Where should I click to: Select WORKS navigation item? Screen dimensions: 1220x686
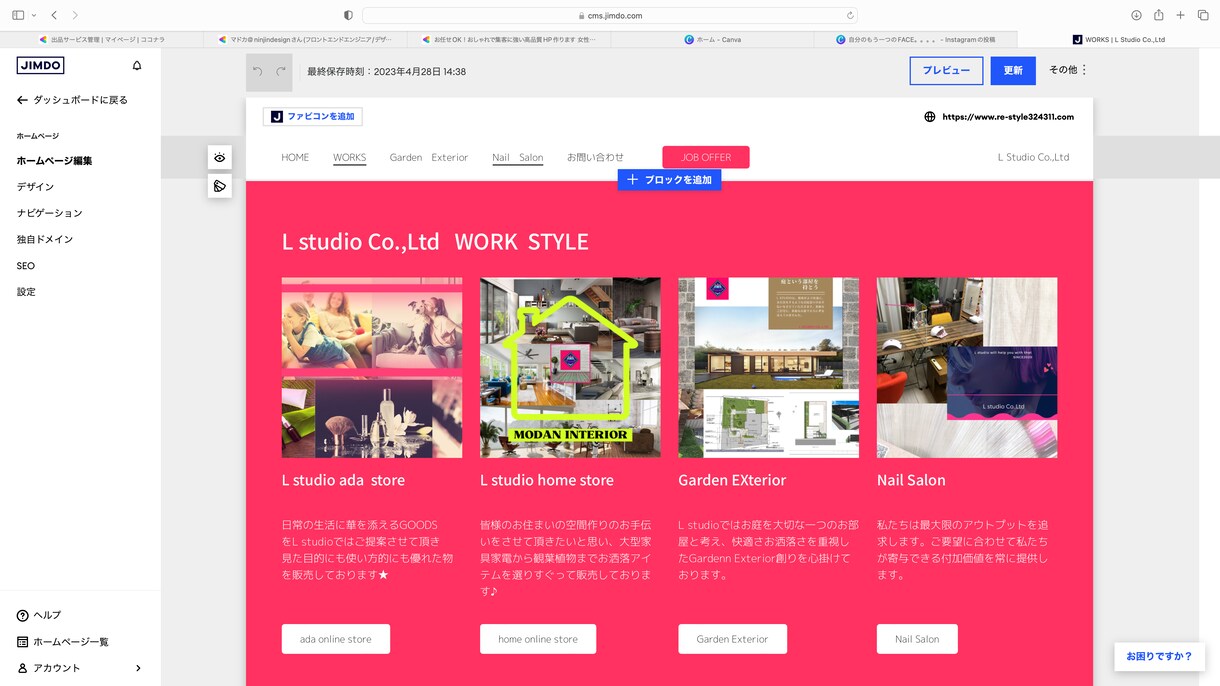(350, 157)
